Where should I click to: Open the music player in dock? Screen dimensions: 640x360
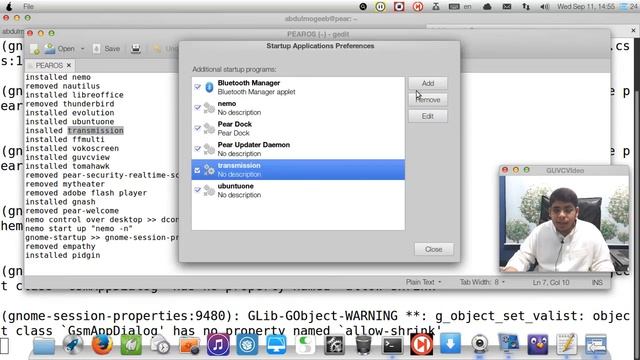(218, 345)
